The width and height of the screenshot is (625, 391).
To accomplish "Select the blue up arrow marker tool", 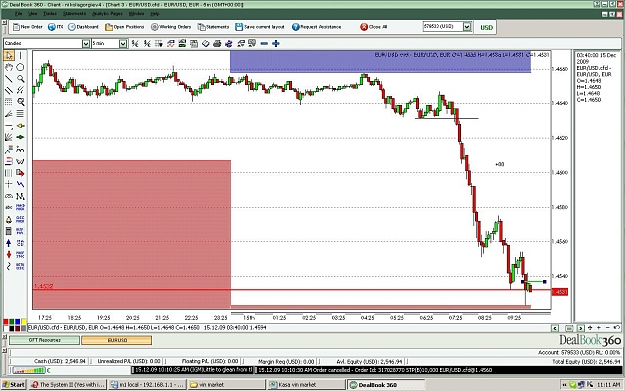I will (8, 243).
